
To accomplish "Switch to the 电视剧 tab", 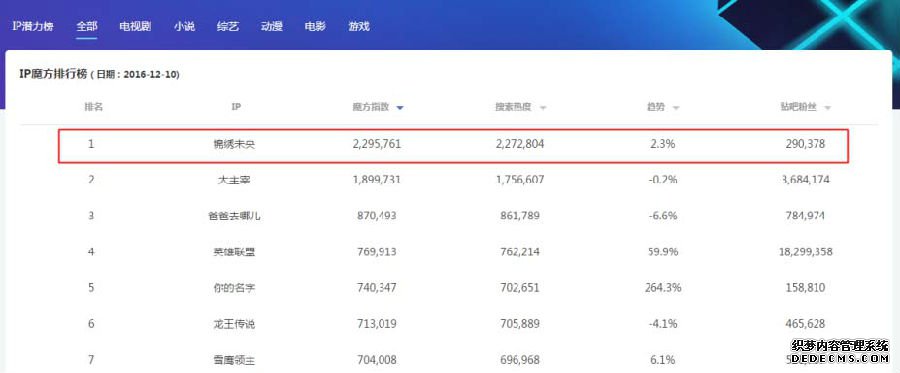I will point(135,26).
